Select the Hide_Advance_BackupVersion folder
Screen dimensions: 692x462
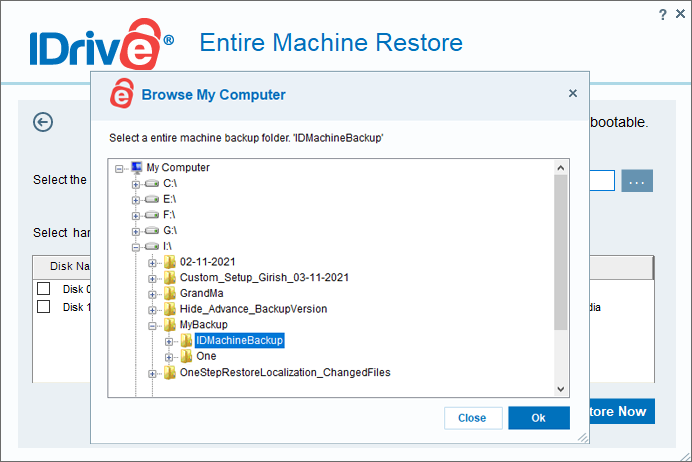(253, 309)
